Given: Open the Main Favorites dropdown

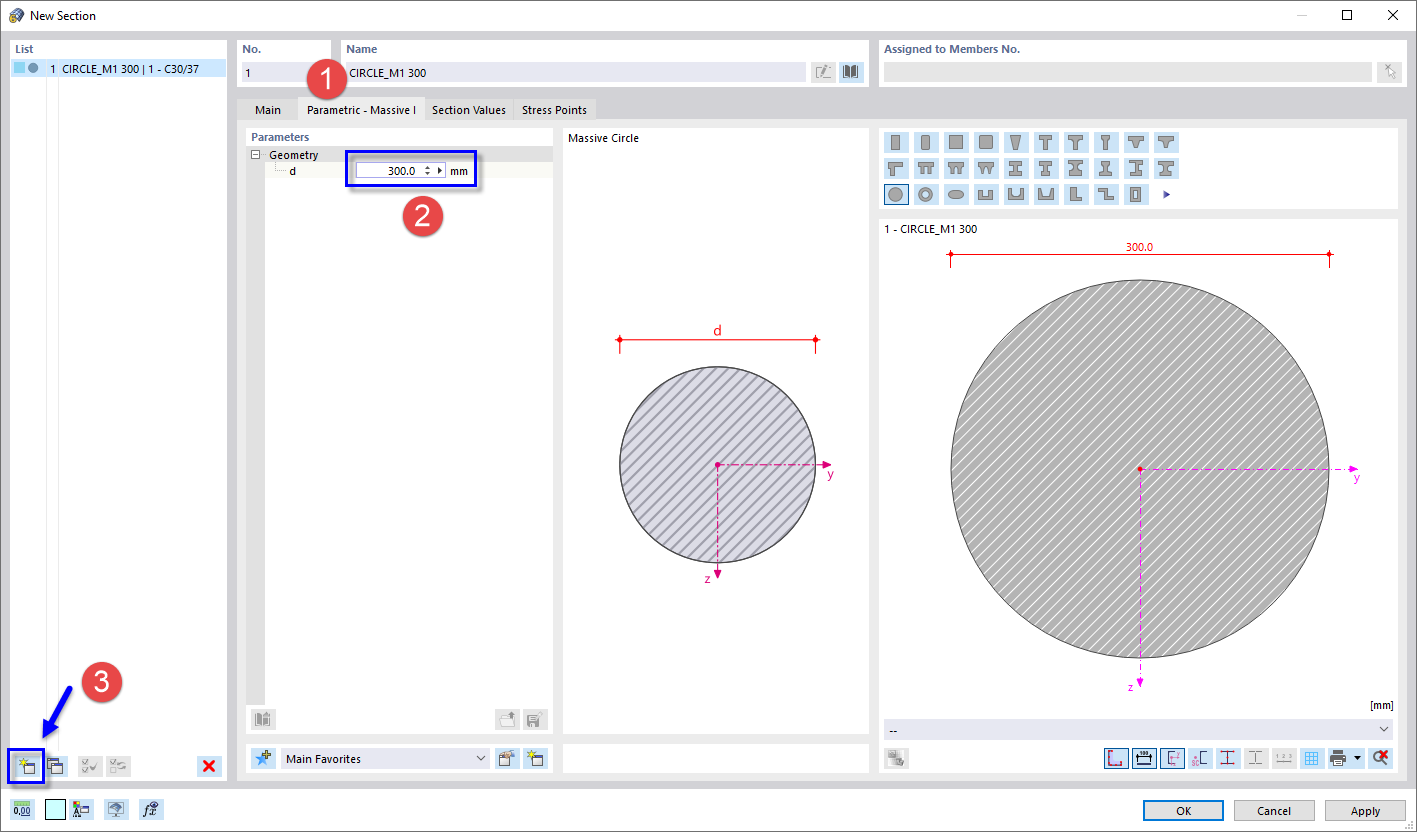Looking at the screenshot, I should [x=385, y=758].
